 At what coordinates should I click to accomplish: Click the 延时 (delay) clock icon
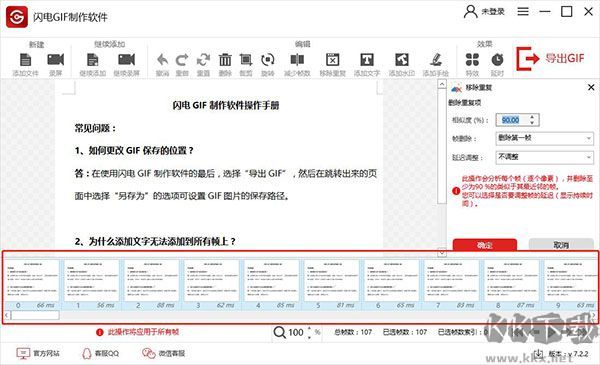[497, 60]
